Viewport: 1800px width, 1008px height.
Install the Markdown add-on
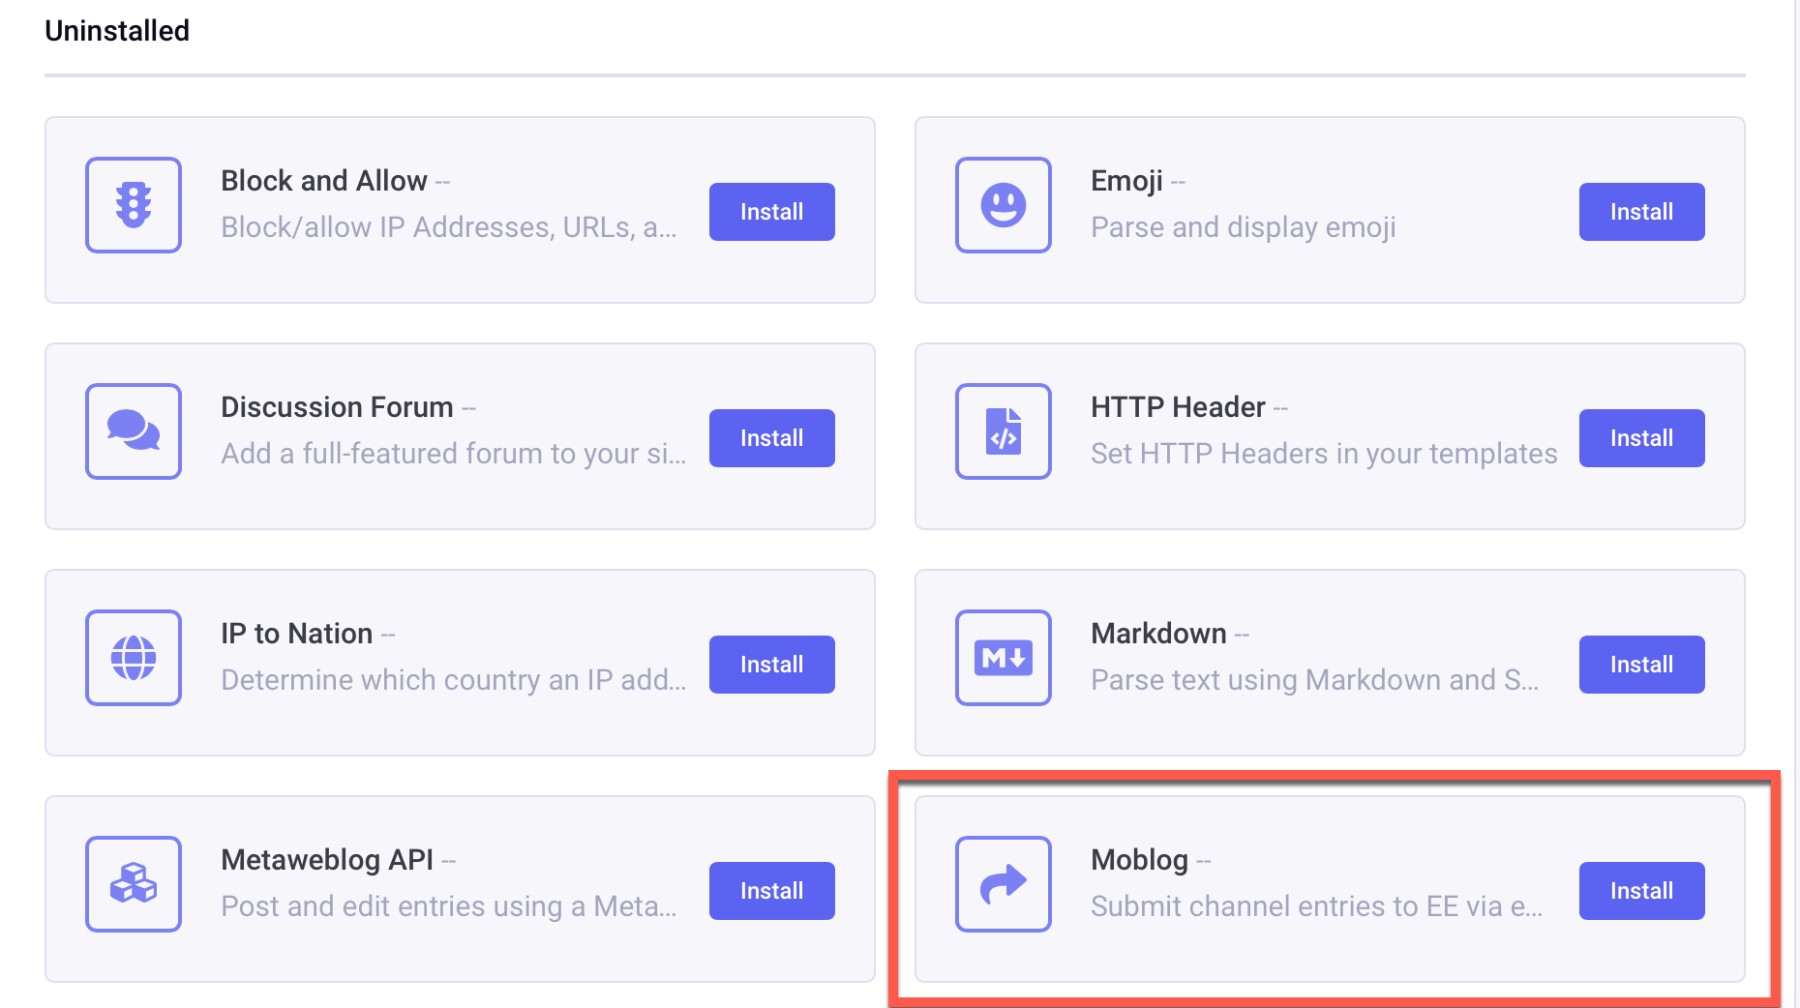(1641, 665)
